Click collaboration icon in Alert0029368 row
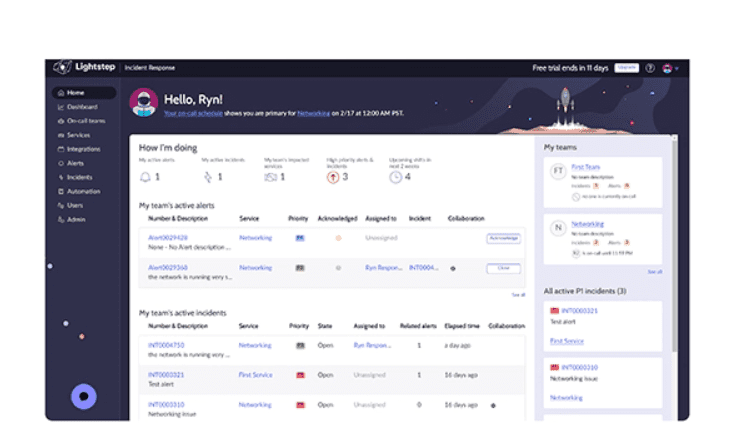 click(453, 268)
